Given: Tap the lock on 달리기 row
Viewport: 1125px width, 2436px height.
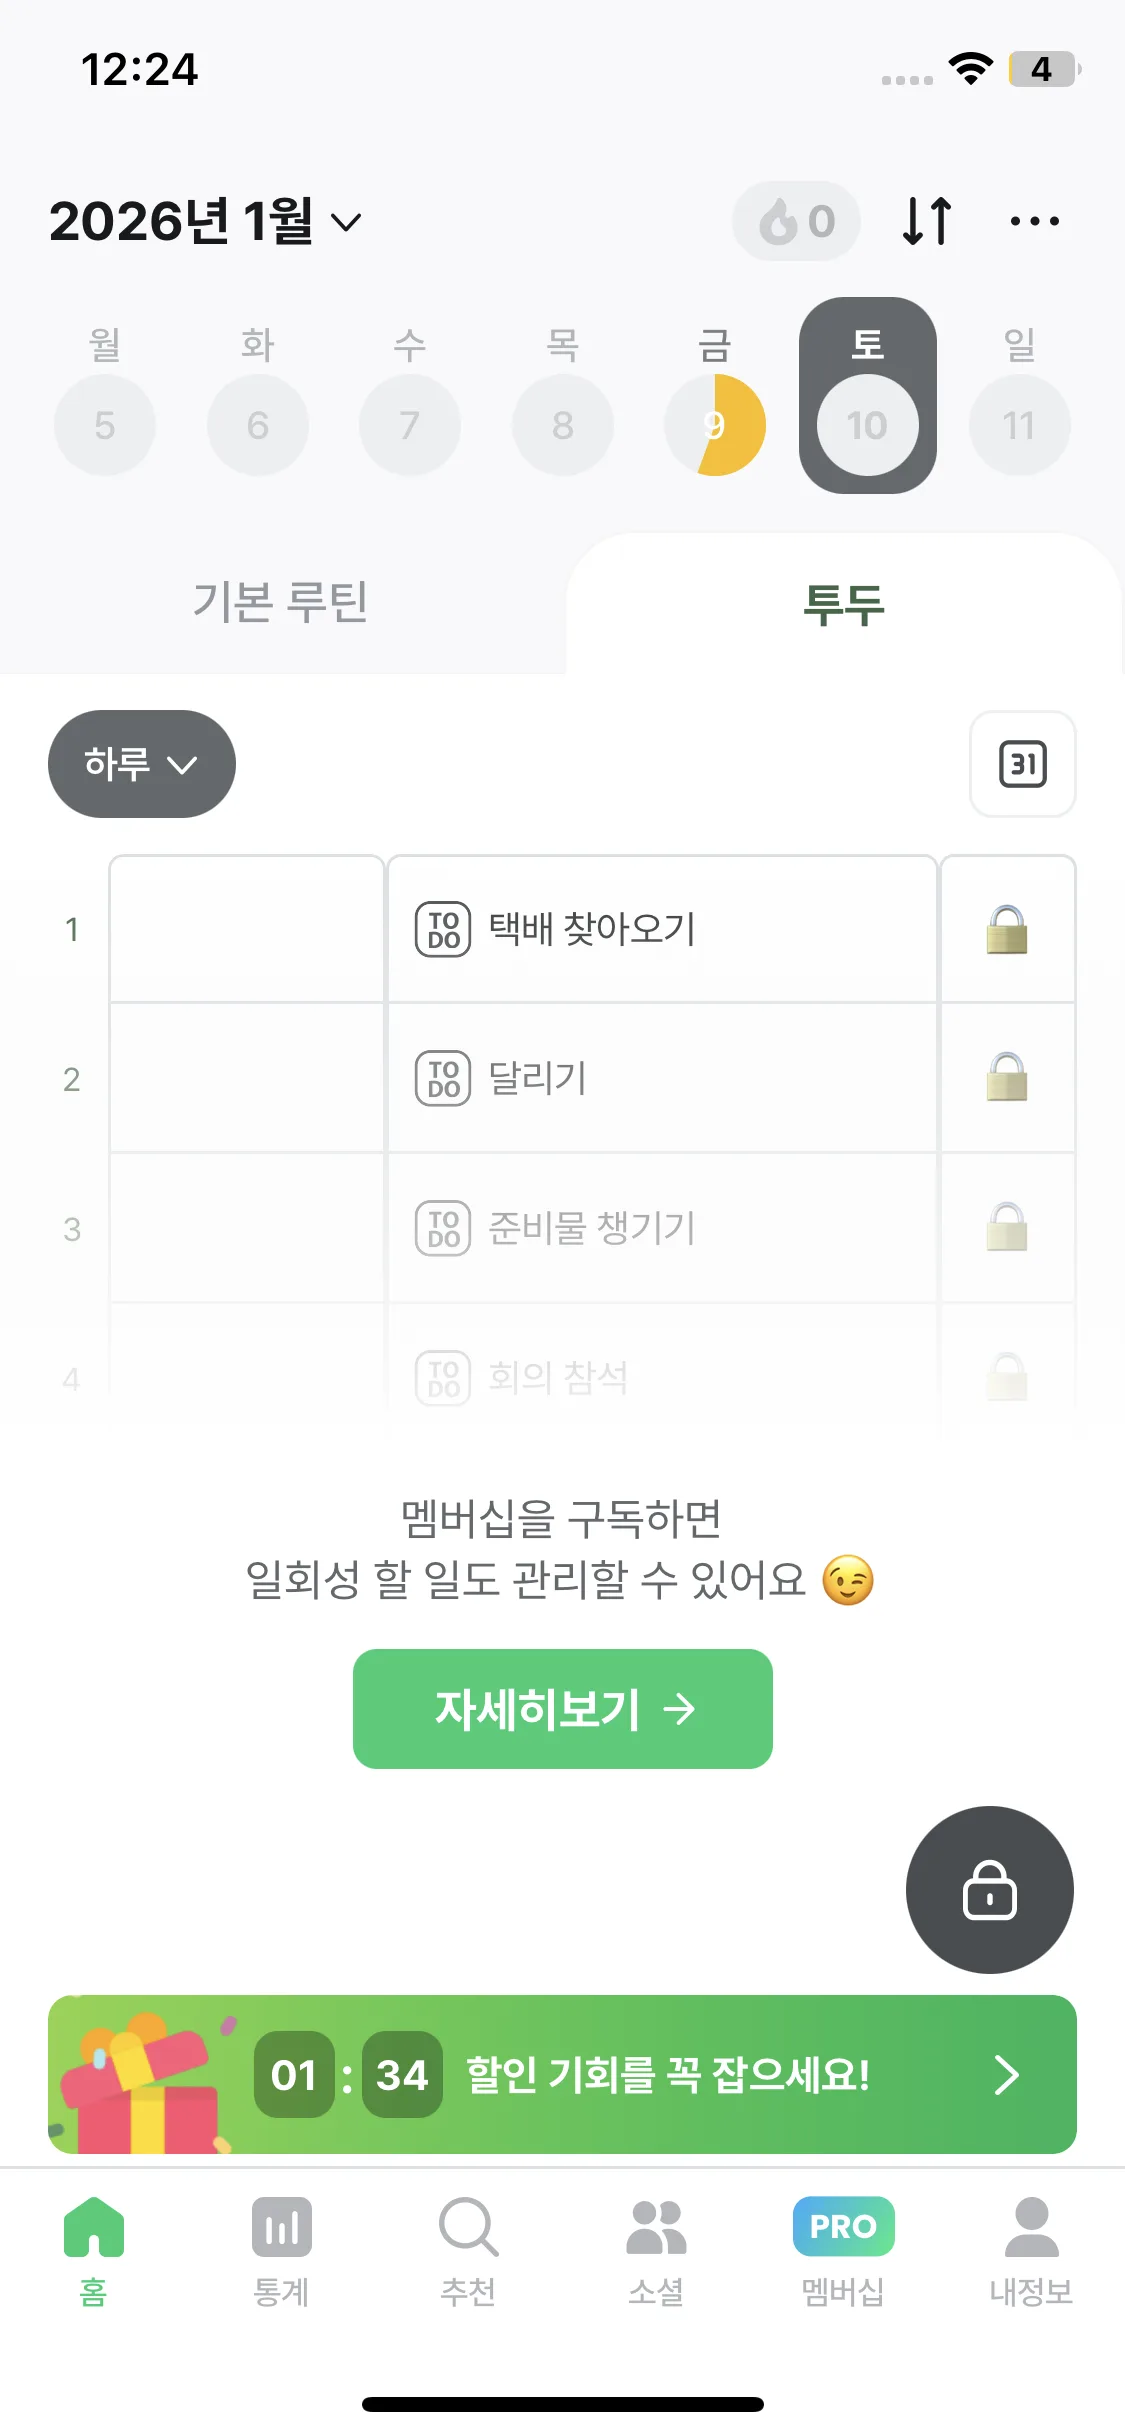Looking at the screenshot, I should coord(1007,1078).
